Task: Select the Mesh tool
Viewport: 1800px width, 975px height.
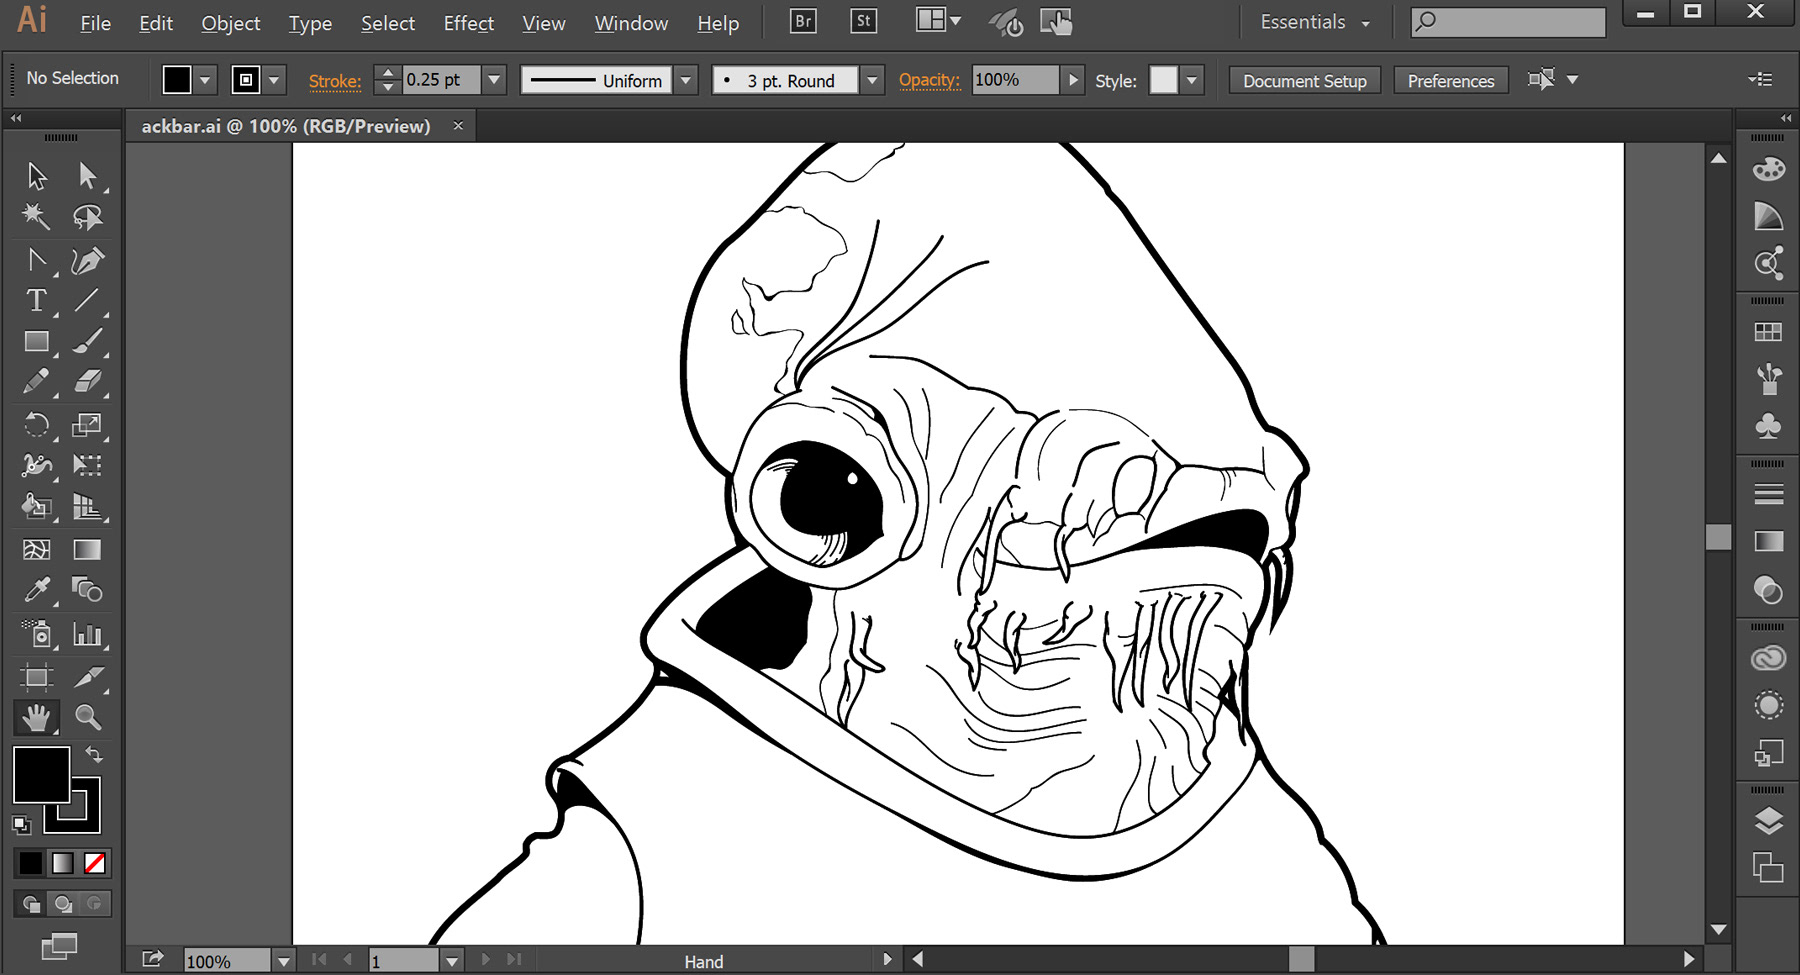Action: (x=37, y=549)
